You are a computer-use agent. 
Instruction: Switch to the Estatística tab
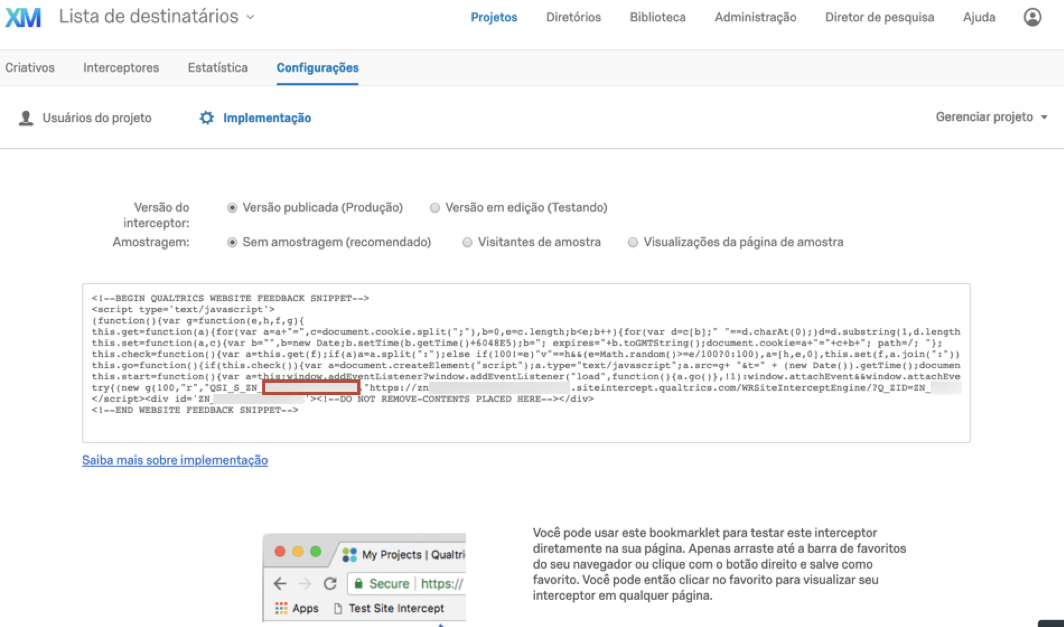point(218,68)
